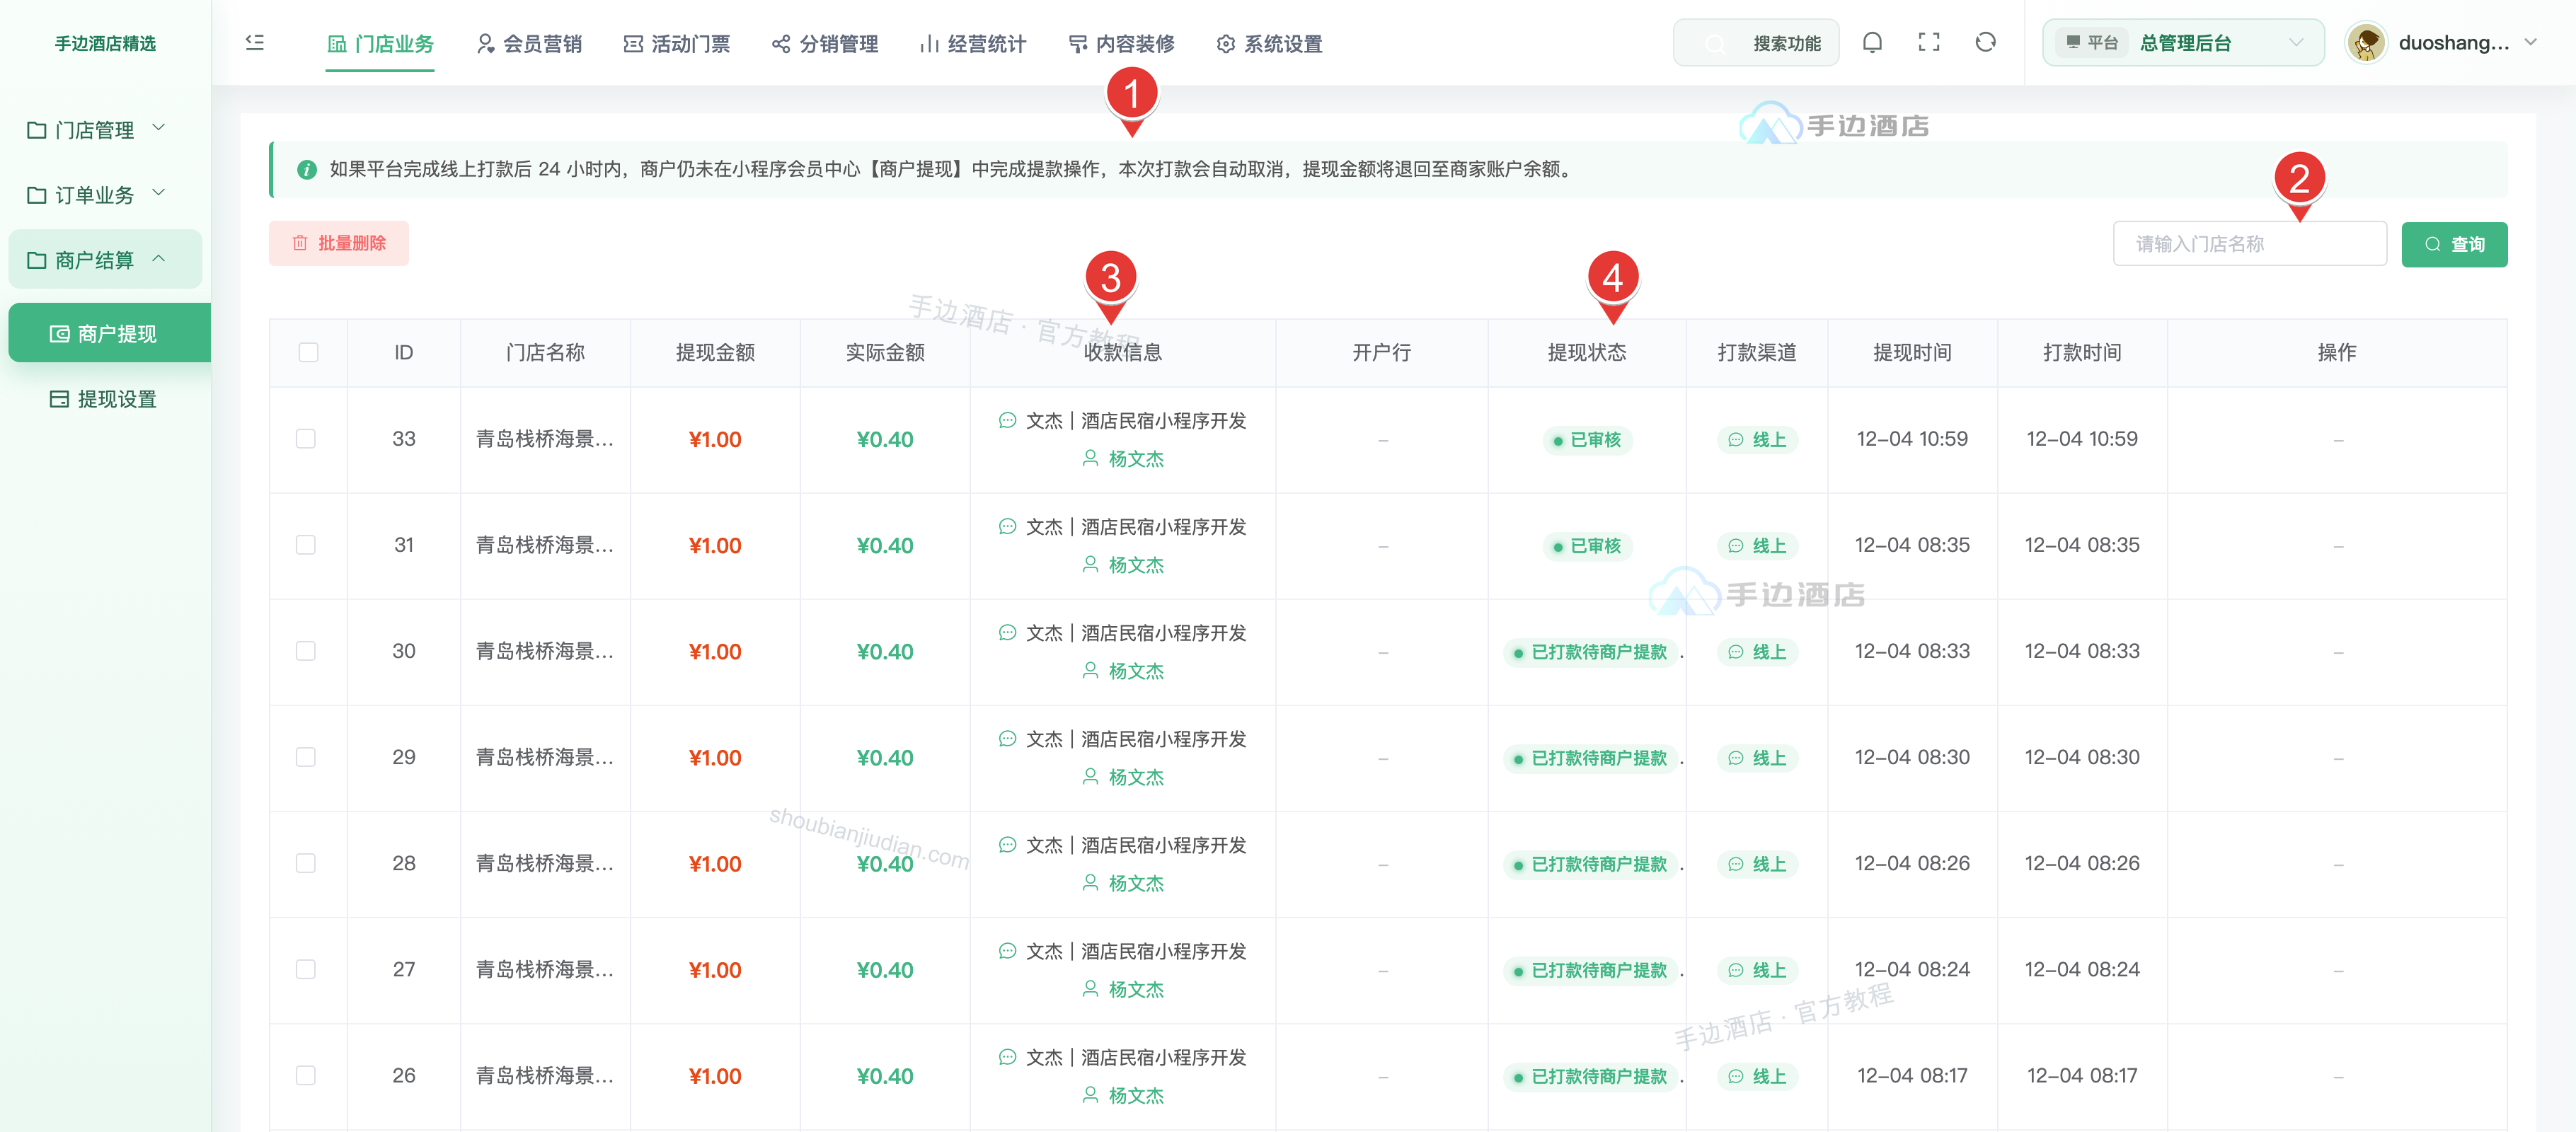Click the 商户提现 wallet icon
This screenshot has width=2576, height=1132.
[60, 334]
